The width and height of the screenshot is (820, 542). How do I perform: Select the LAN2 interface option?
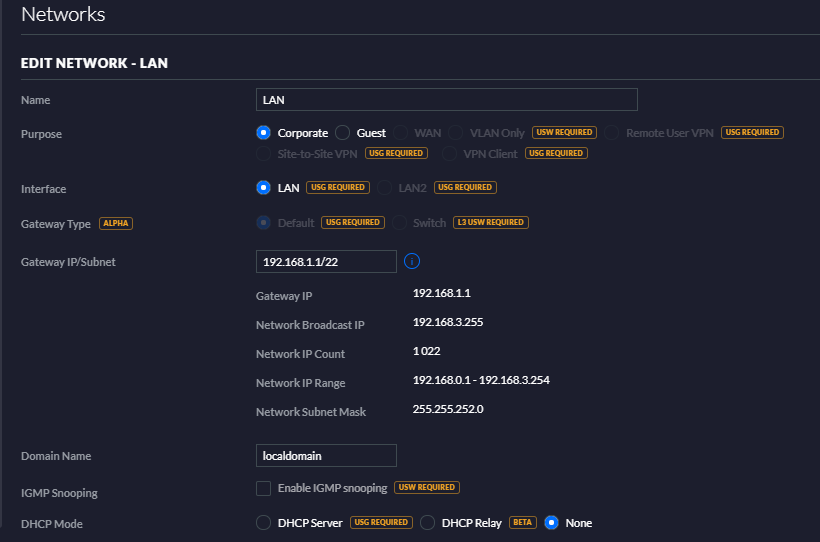[385, 187]
